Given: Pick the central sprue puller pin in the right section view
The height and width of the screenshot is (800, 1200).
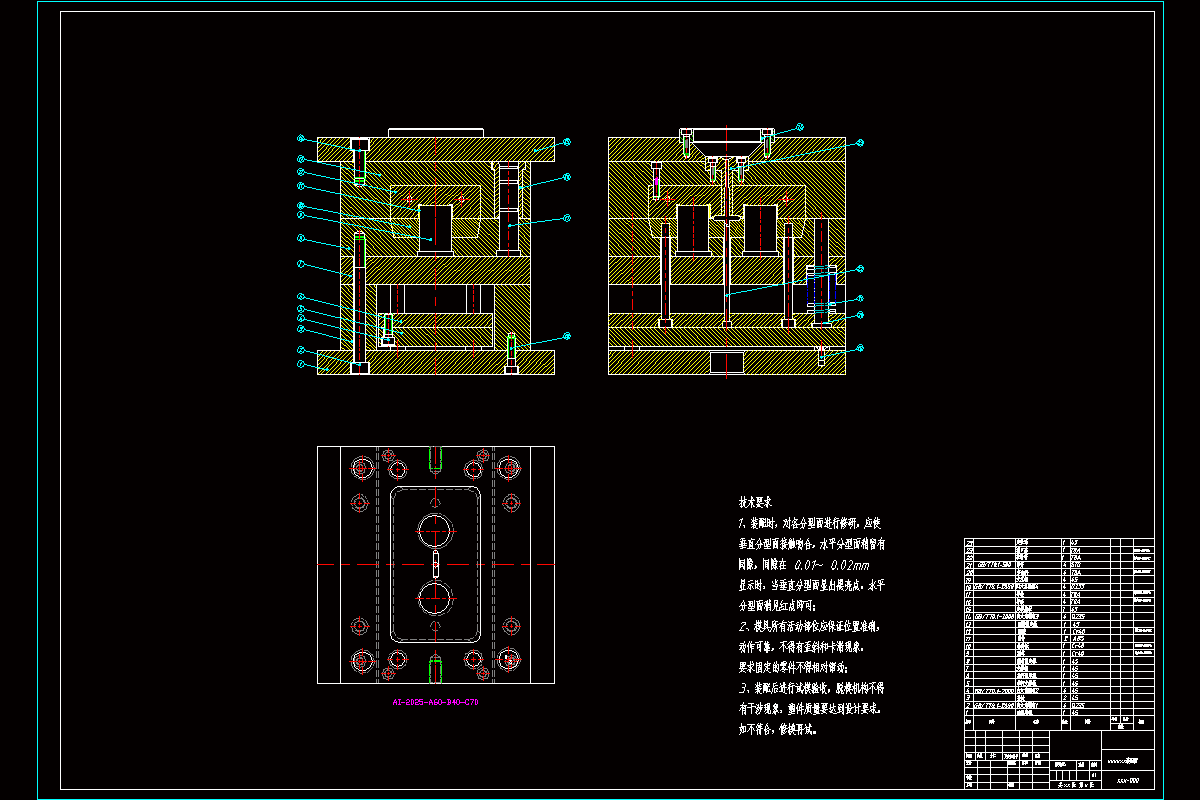Looking at the screenshot, I should [x=725, y=274].
